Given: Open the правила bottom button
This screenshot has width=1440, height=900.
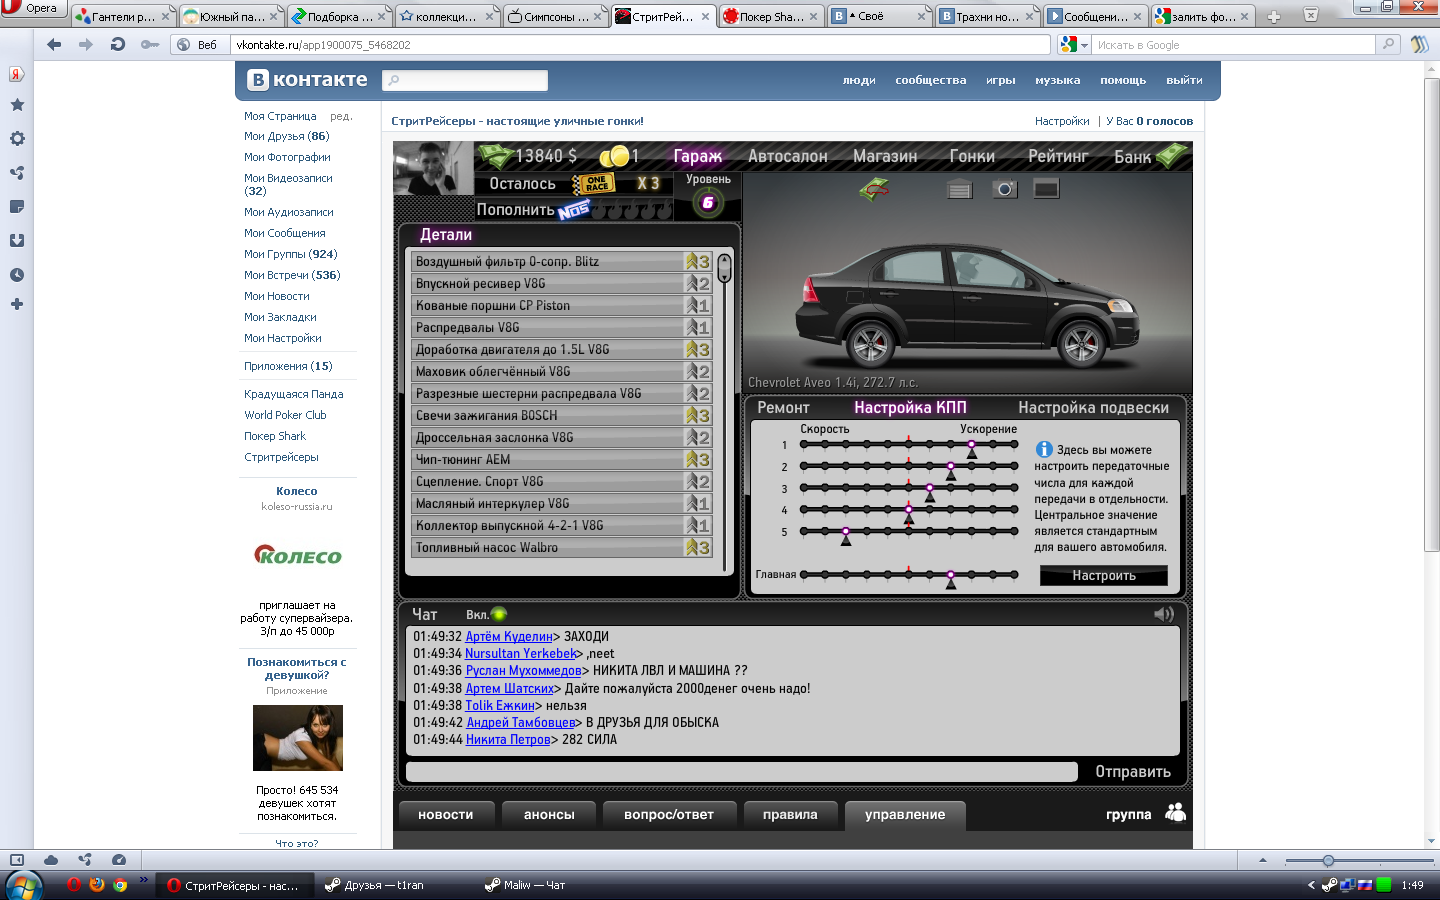Looking at the screenshot, I should click(x=790, y=815).
